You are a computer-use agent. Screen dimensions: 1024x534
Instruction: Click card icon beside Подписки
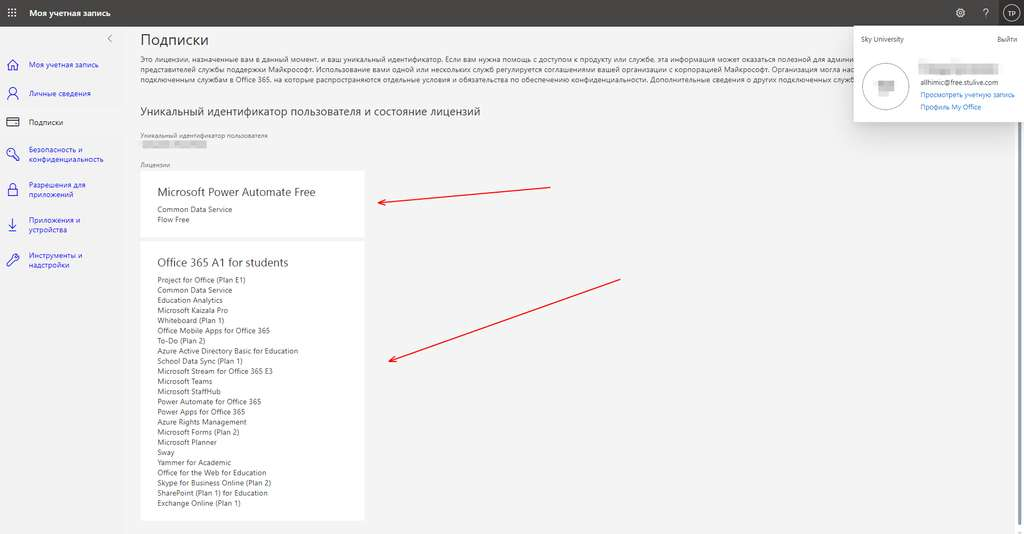click(12, 122)
